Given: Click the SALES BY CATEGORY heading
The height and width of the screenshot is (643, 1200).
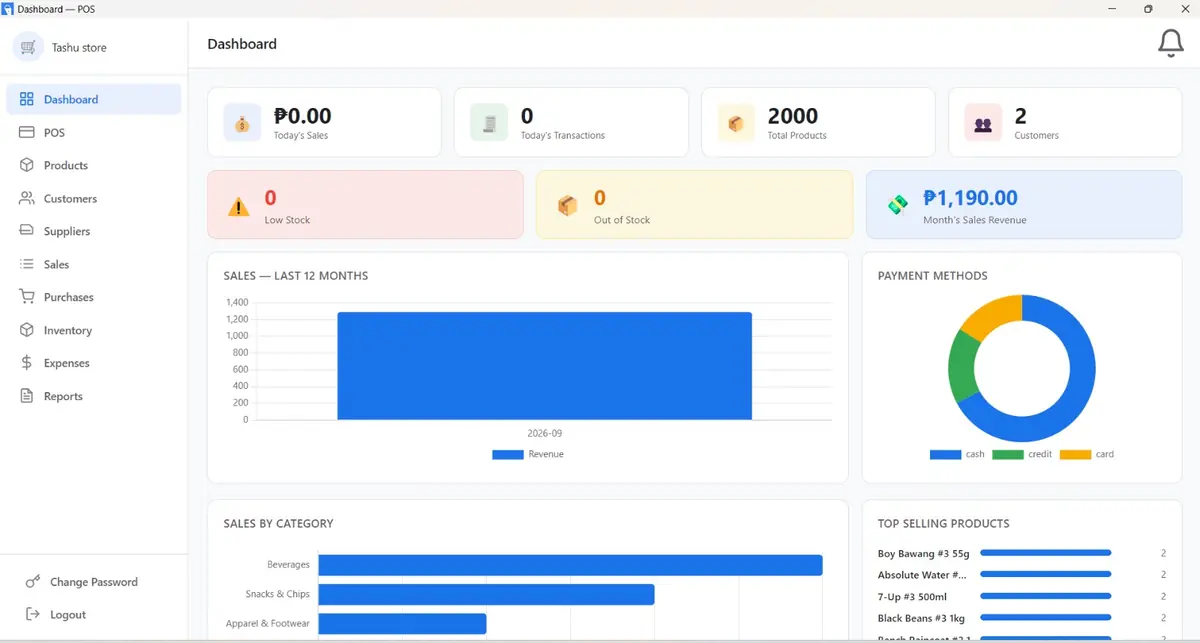Looking at the screenshot, I should pyautogui.click(x=278, y=524).
